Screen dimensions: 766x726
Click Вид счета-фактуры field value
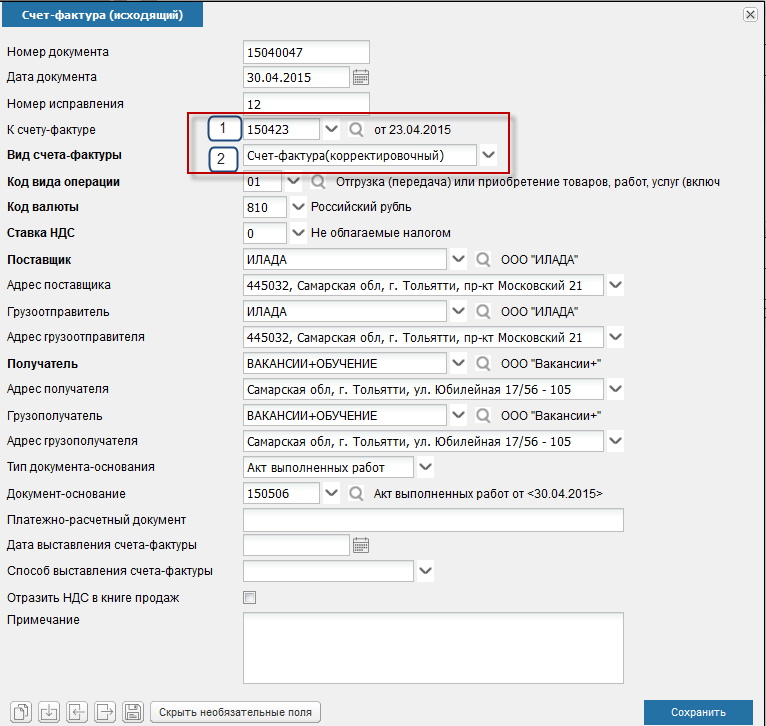(360, 155)
